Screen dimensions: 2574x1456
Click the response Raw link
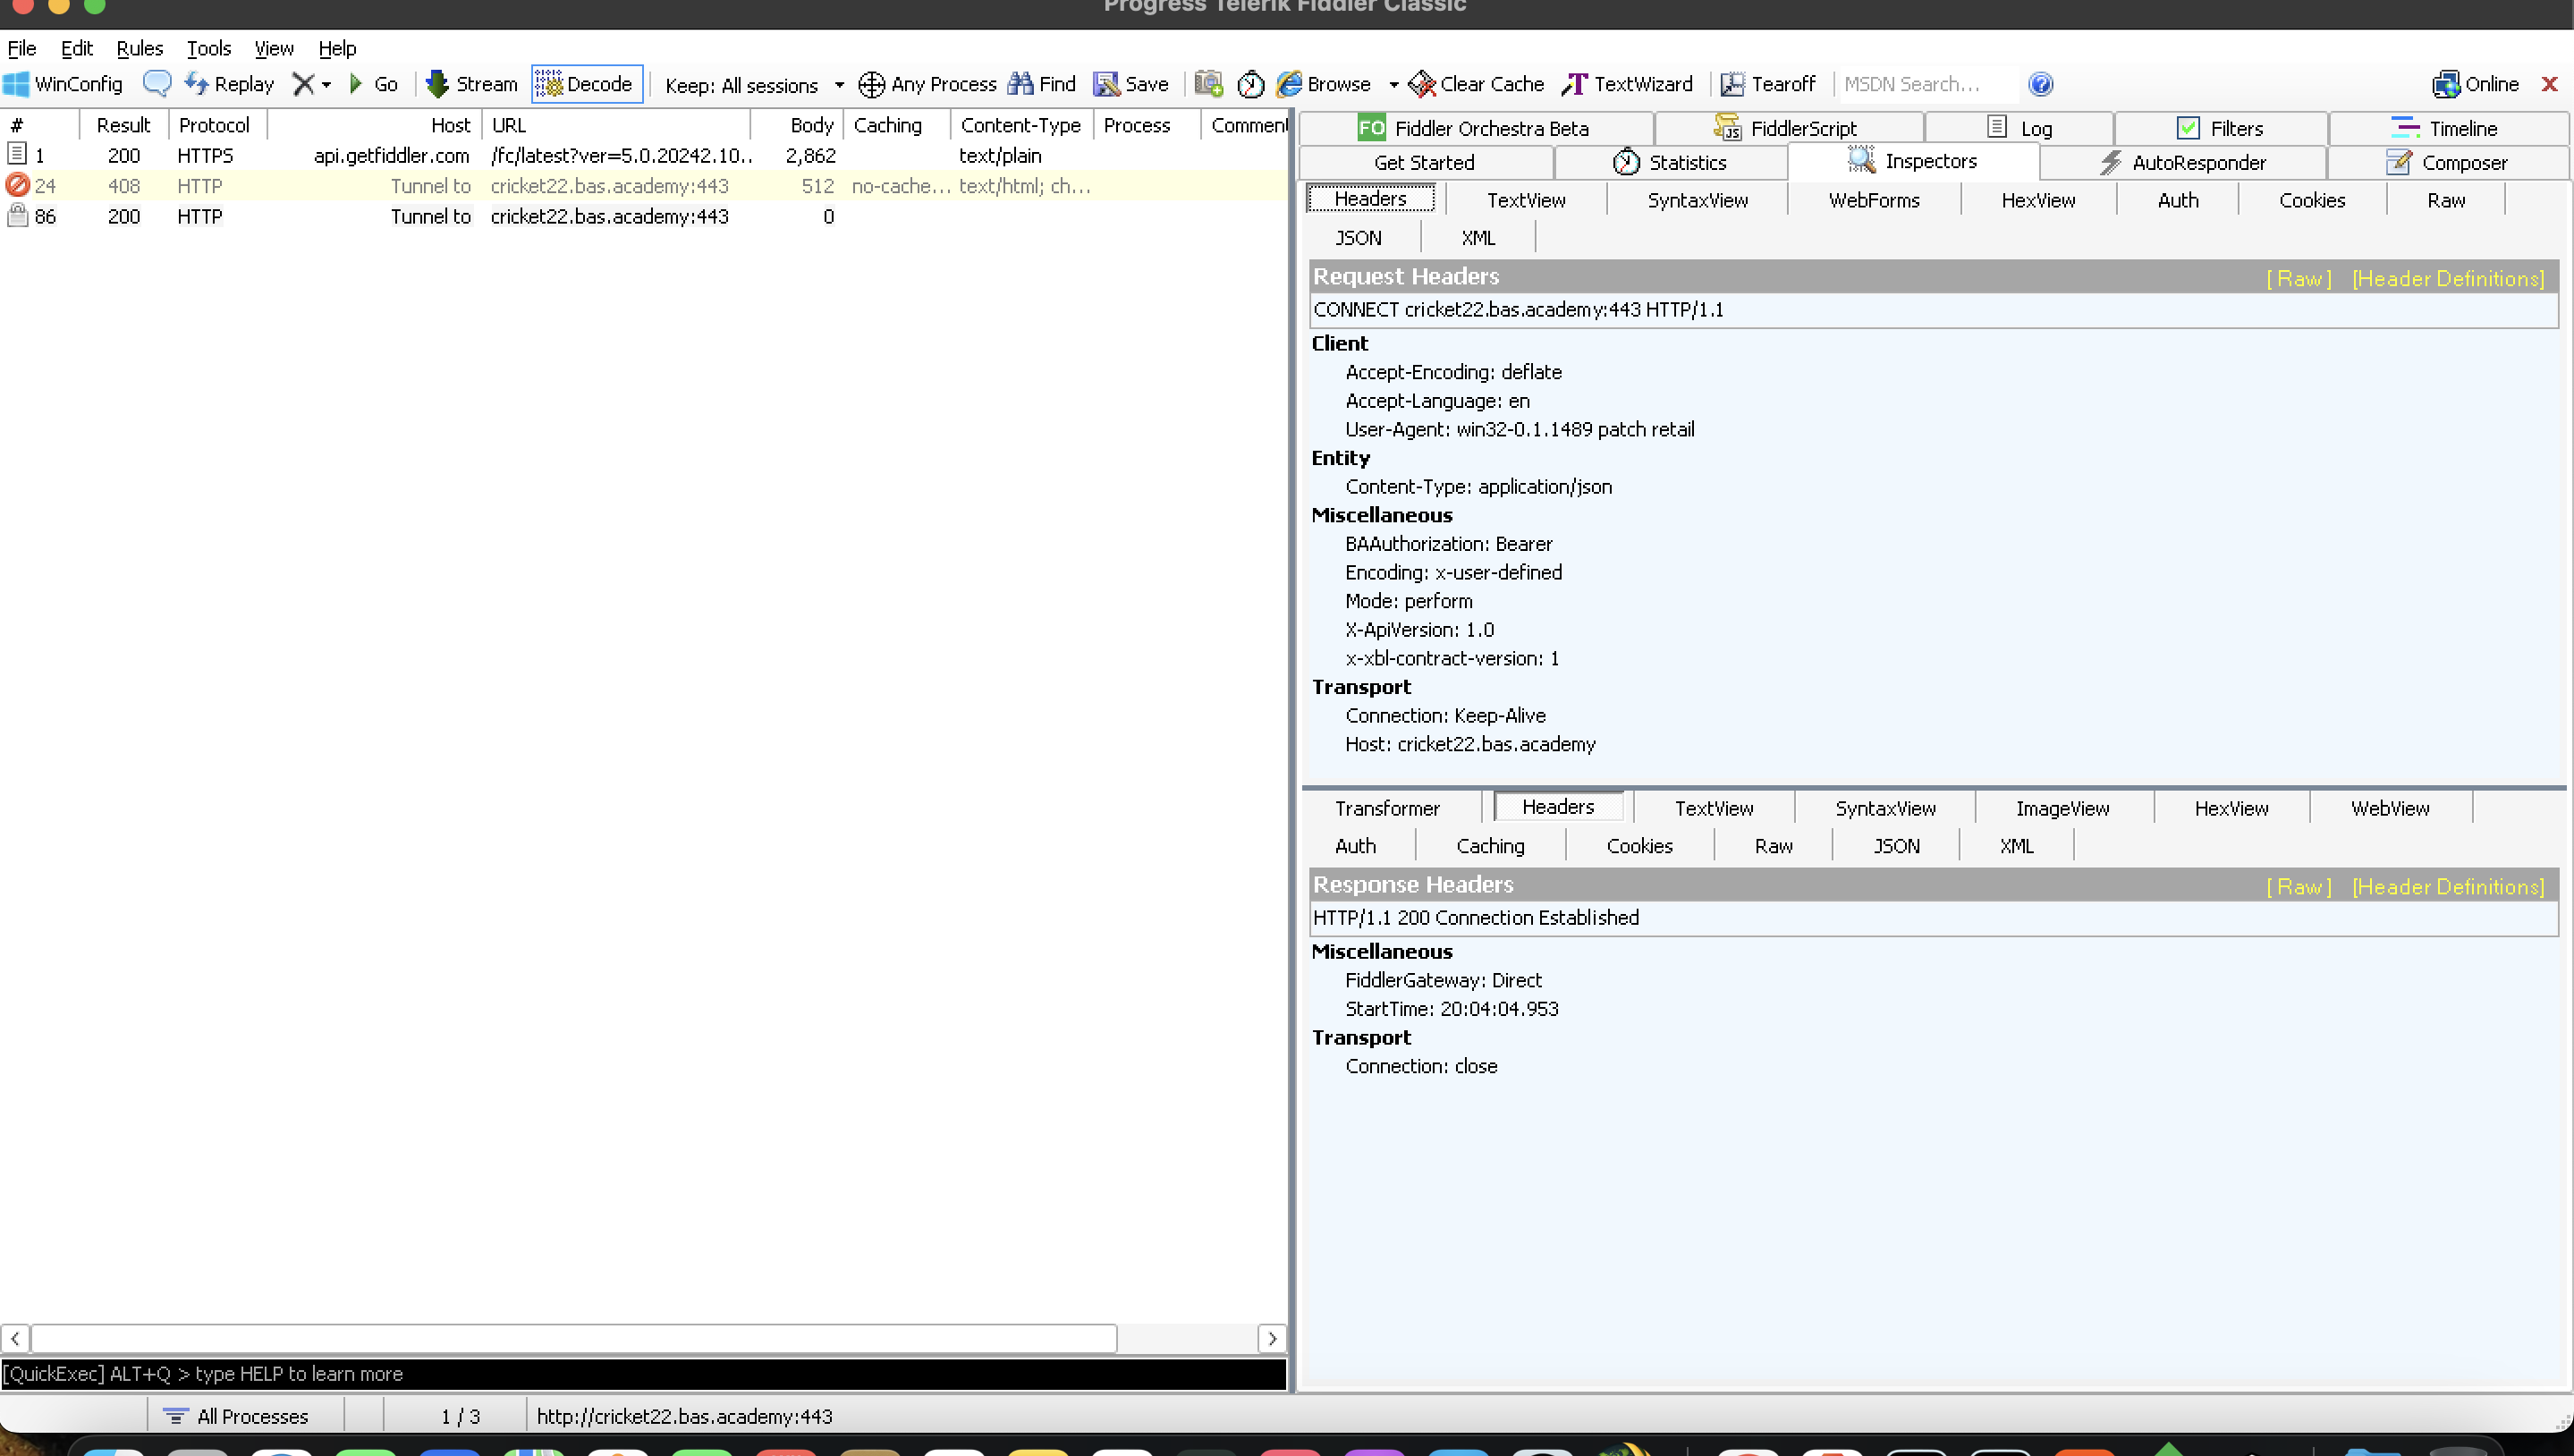2298,887
